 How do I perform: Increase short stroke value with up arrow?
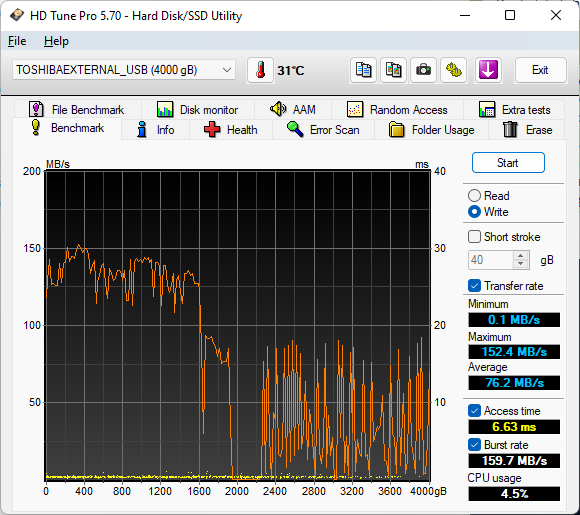[x=521, y=256]
